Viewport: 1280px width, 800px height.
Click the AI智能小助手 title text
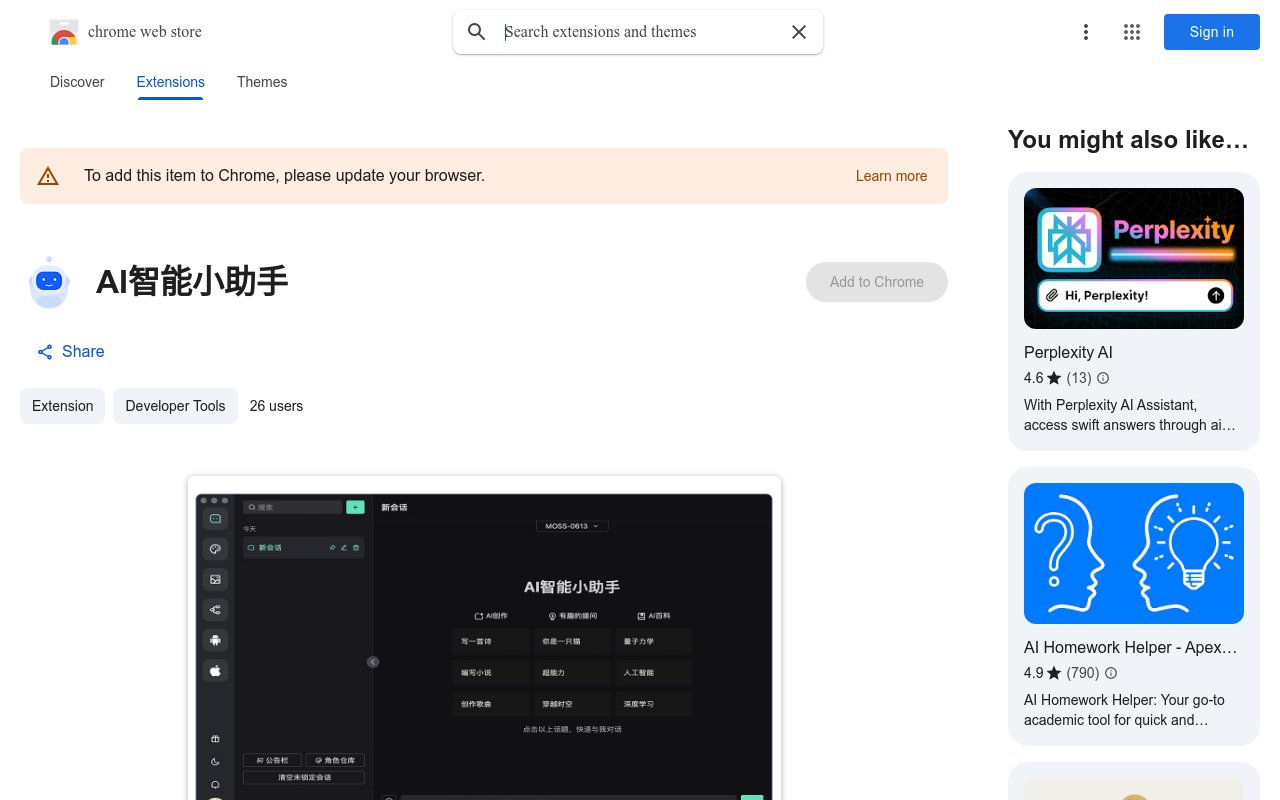coord(192,282)
